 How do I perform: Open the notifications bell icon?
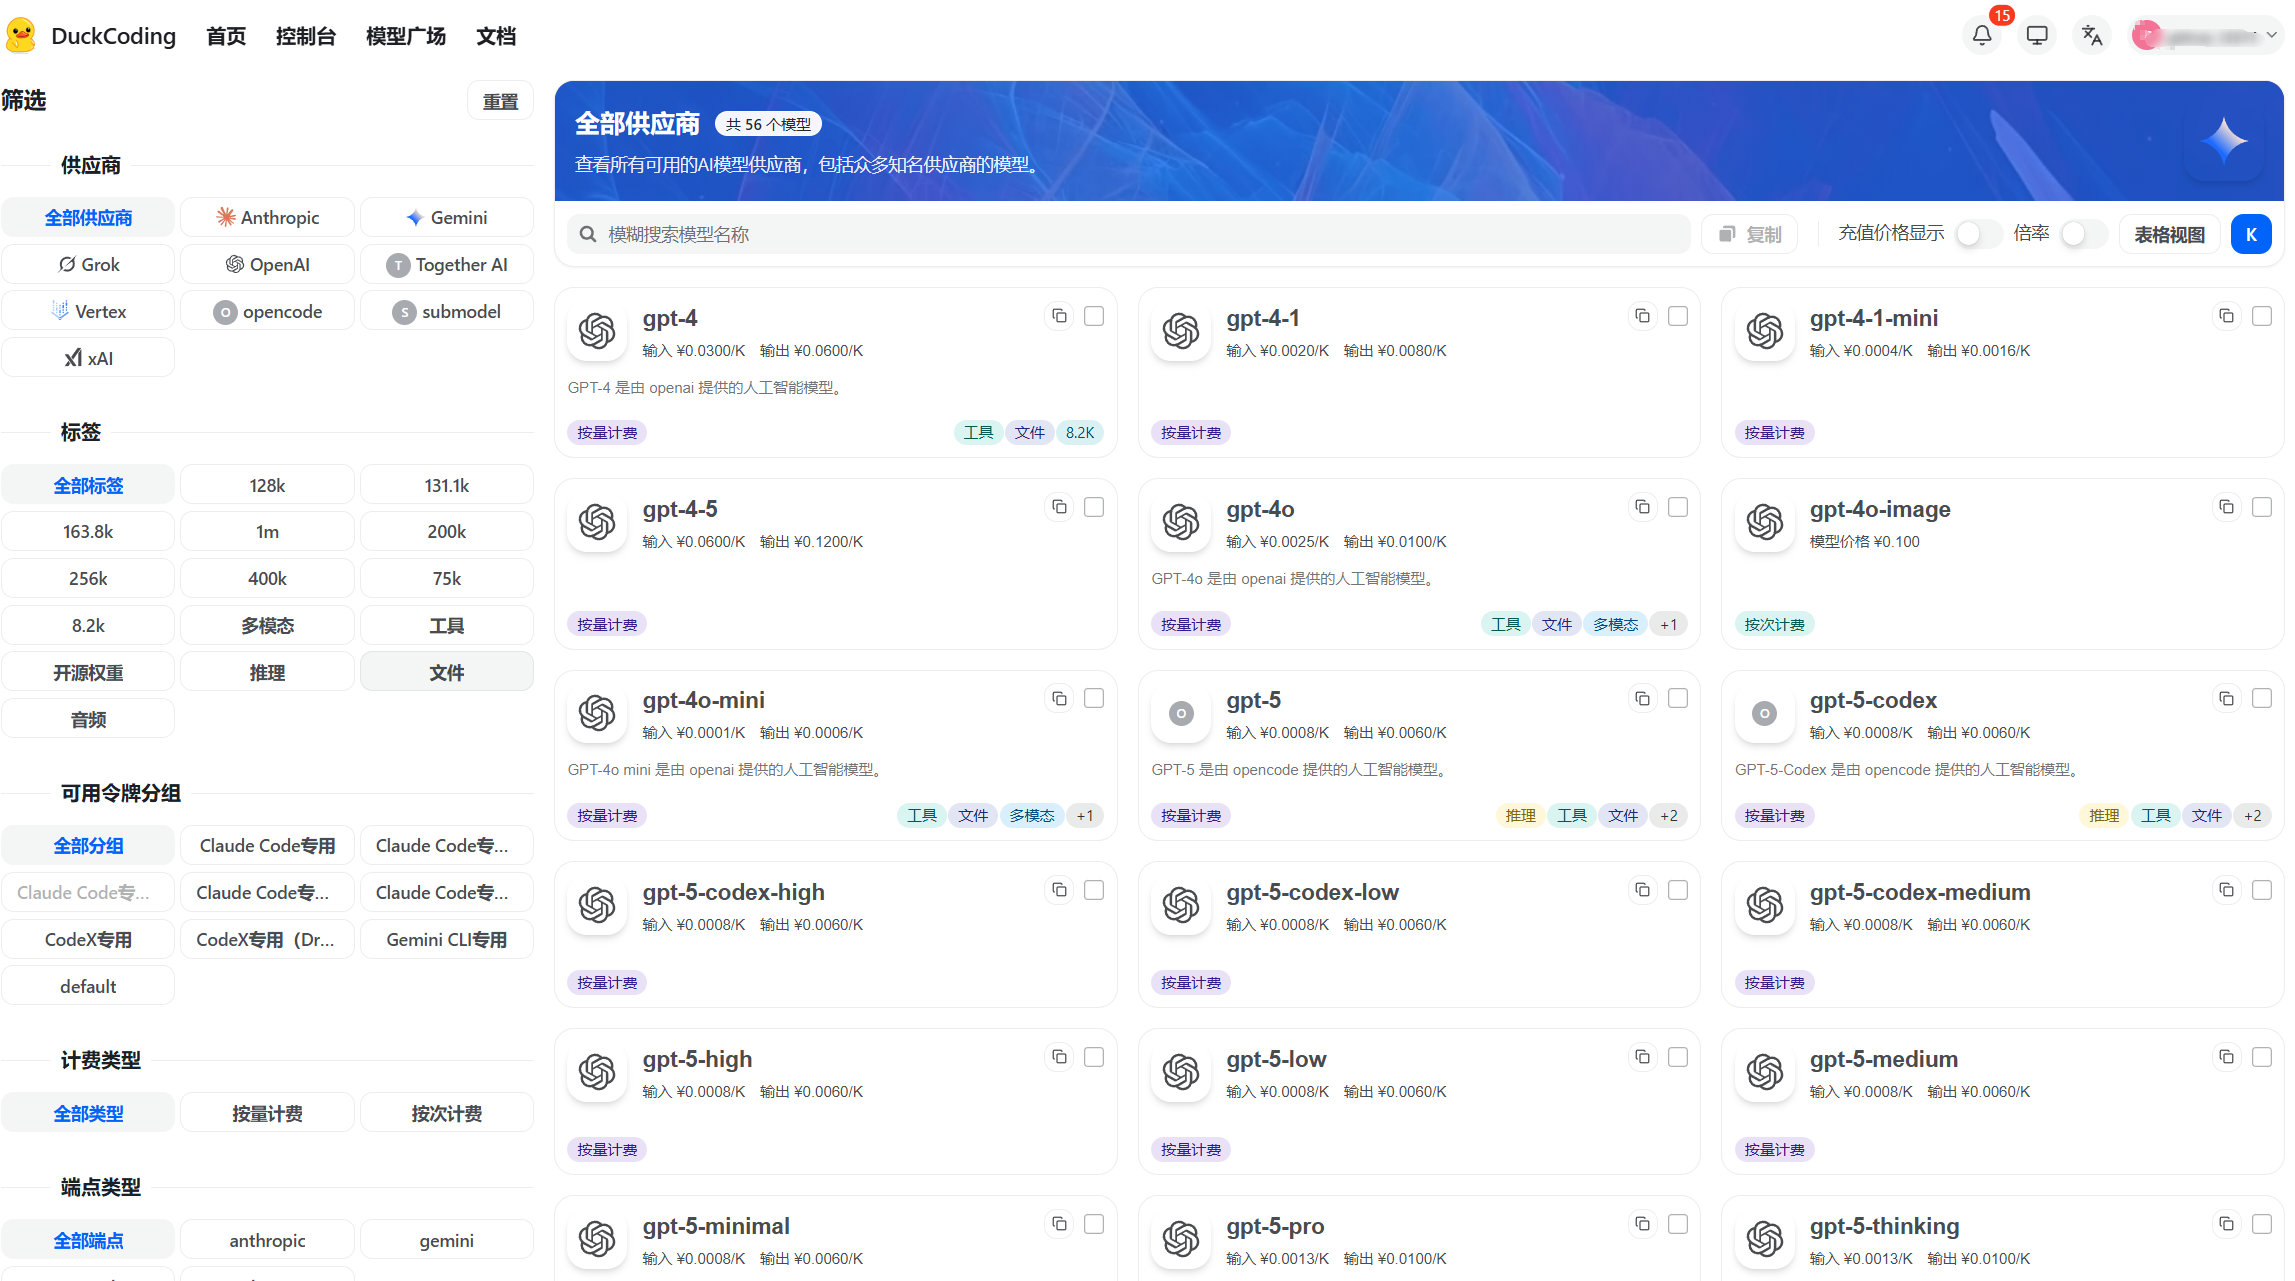point(1982,36)
